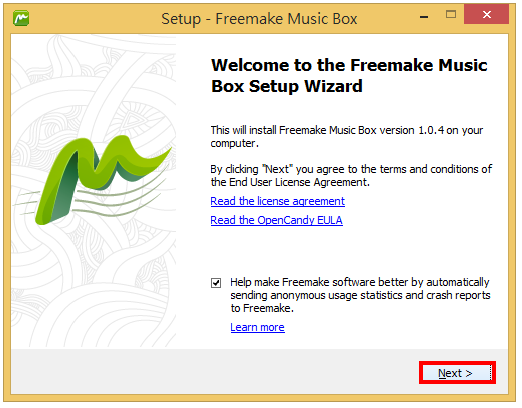Click the large green Freemake logo

(103, 180)
